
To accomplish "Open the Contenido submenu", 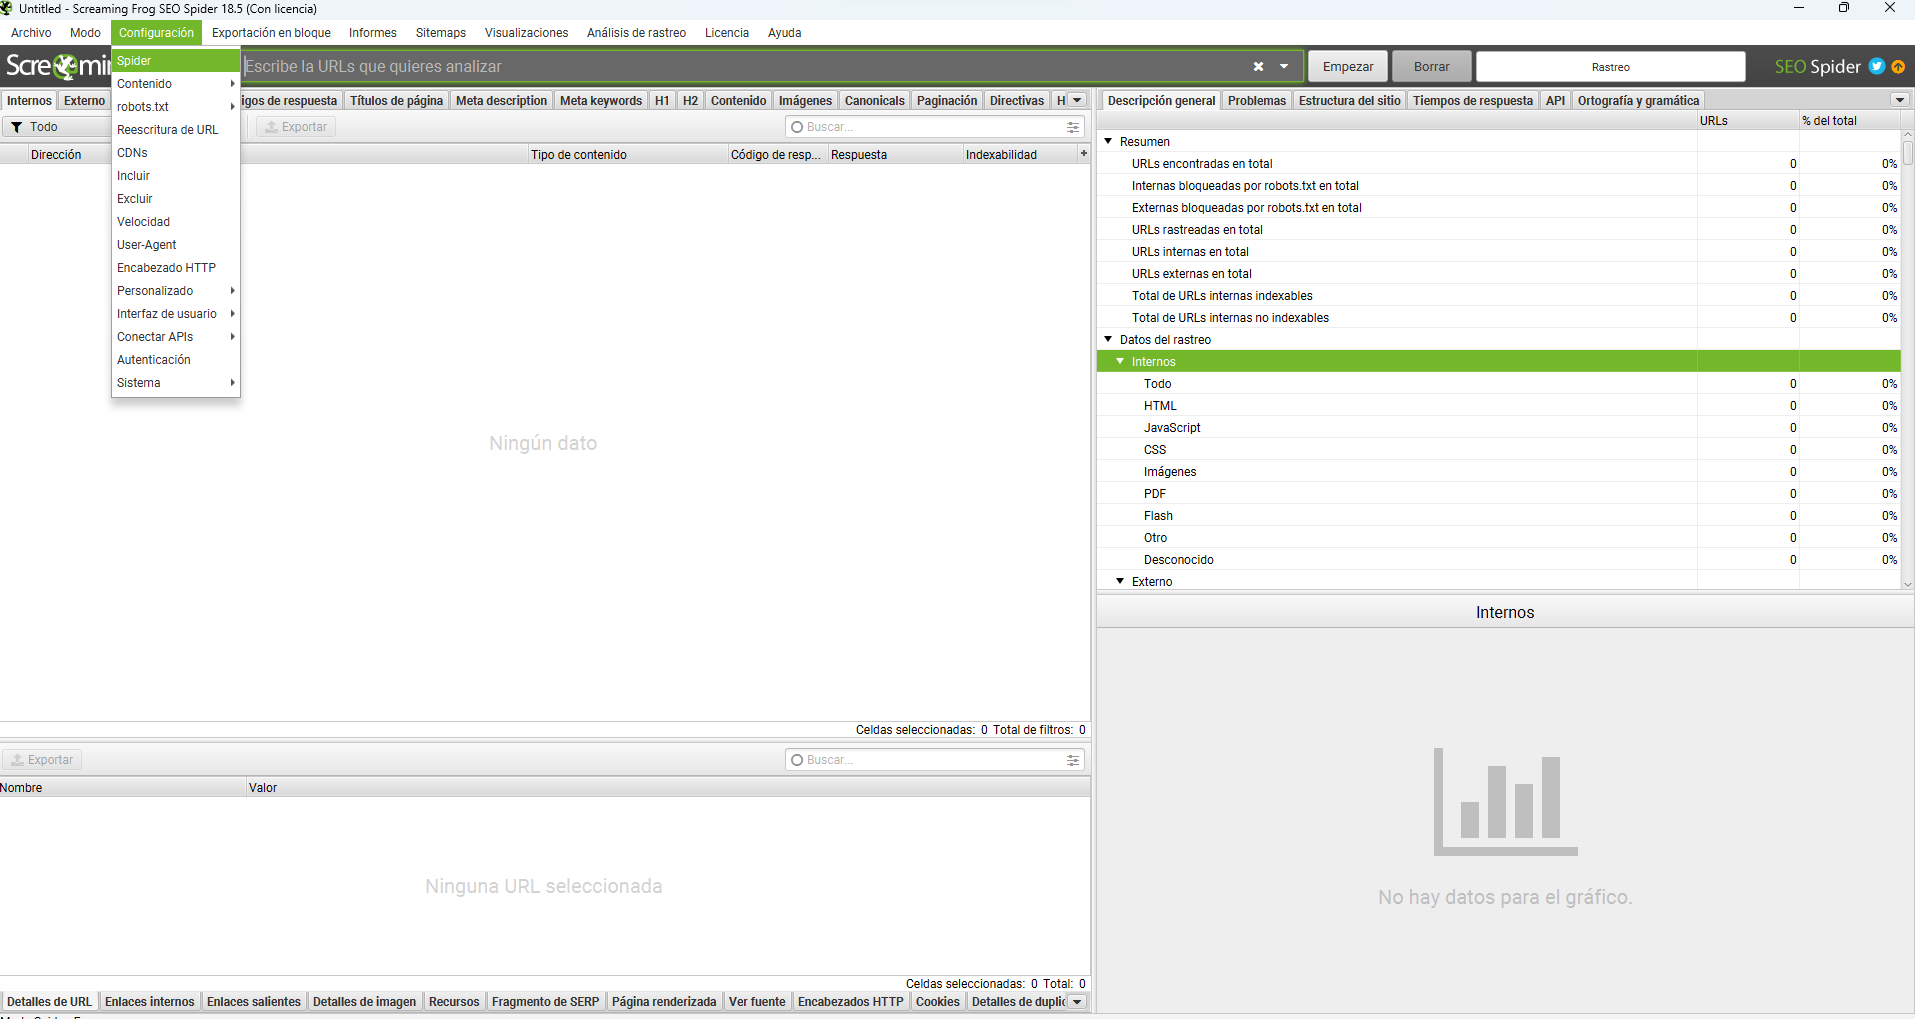I will pos(176,84).
